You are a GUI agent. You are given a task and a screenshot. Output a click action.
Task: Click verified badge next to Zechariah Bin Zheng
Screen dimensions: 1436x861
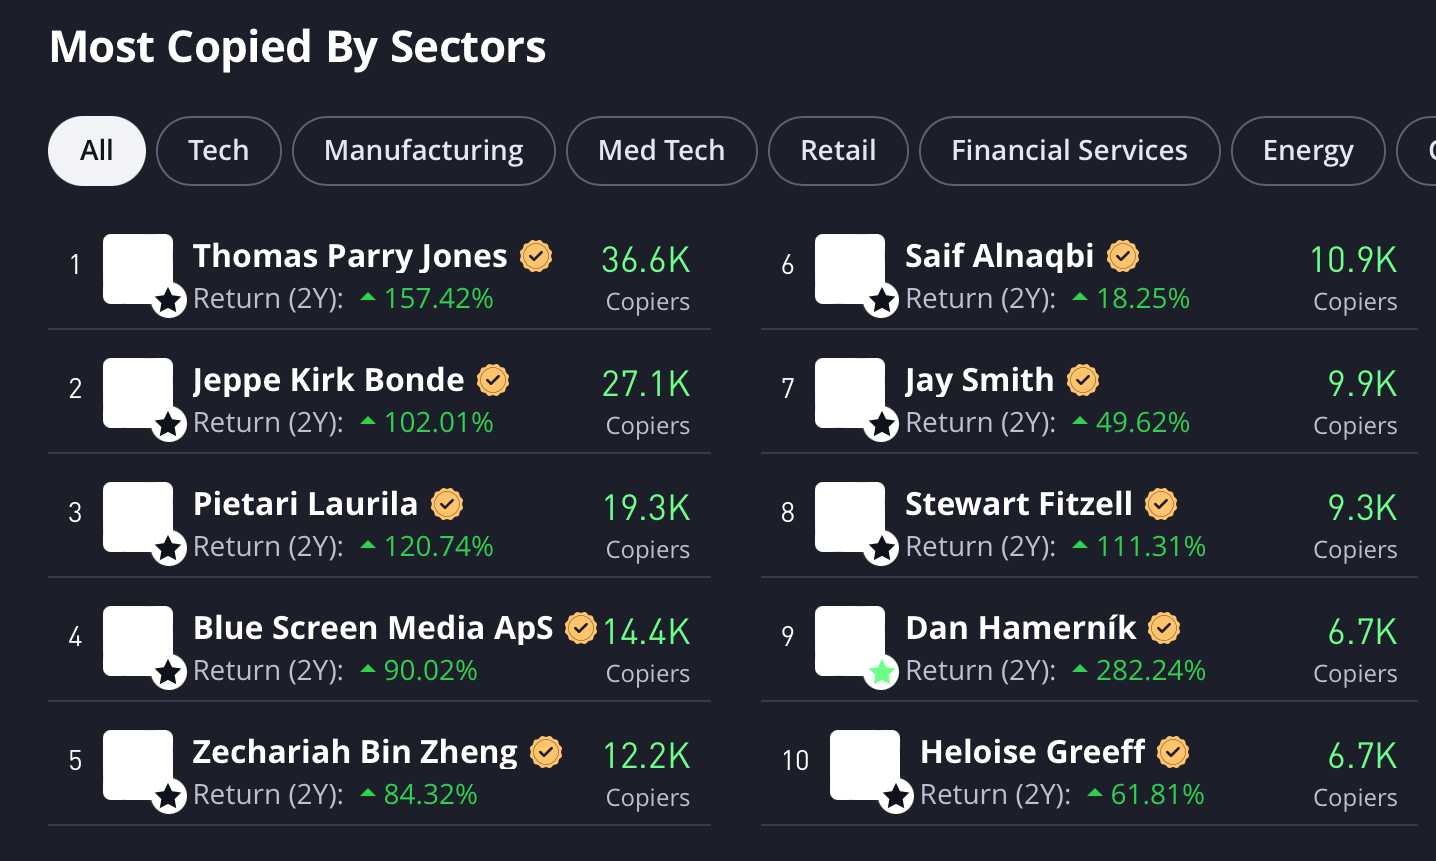[x=546, y=752]
